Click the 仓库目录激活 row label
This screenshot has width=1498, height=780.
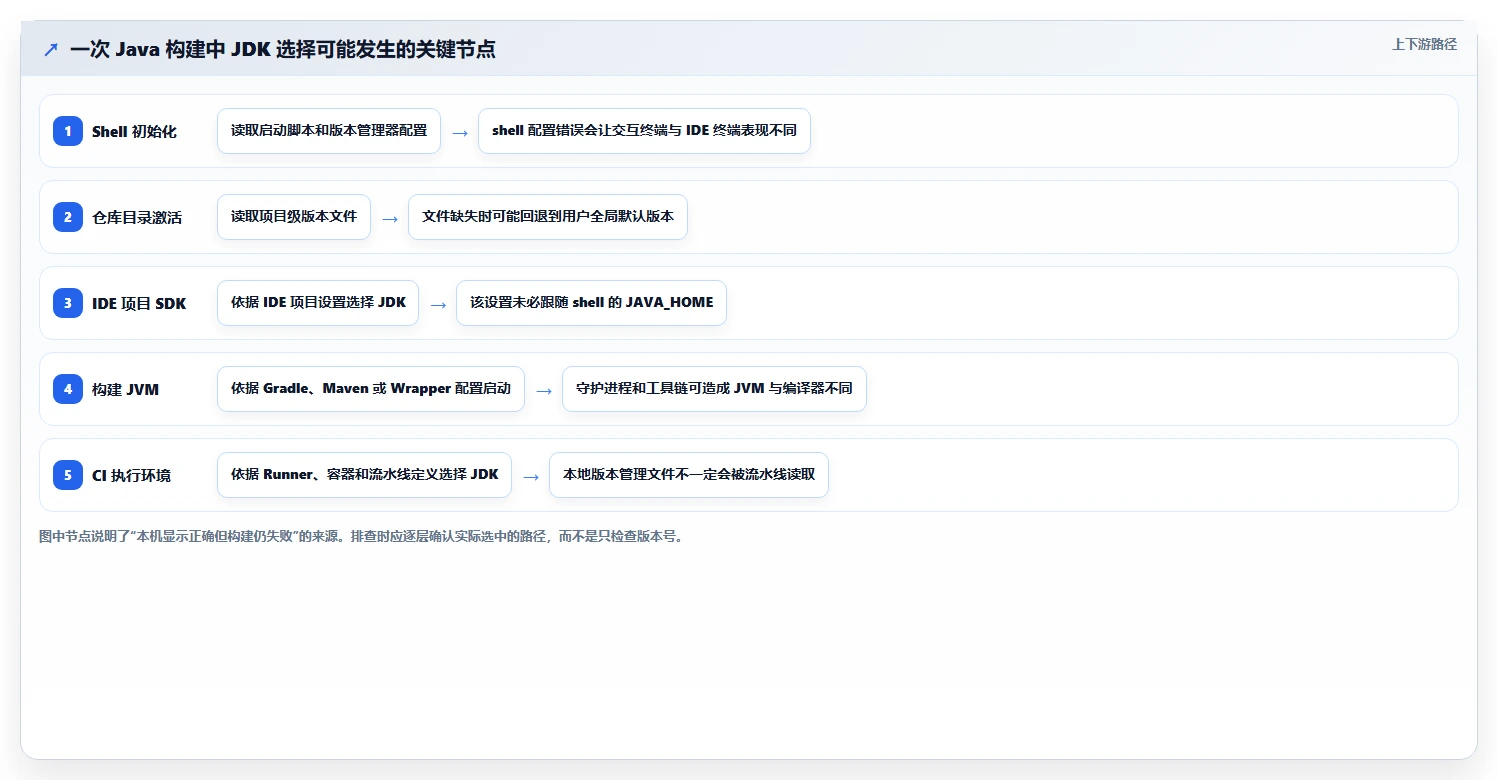pyautogui.click(x=137, y=218)
